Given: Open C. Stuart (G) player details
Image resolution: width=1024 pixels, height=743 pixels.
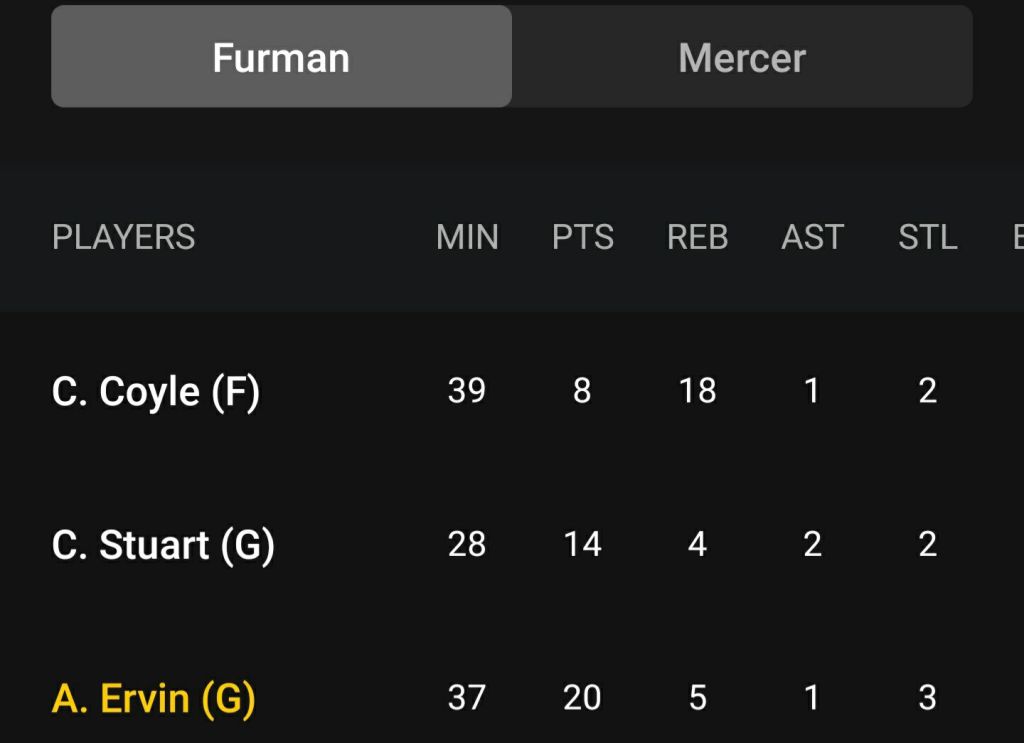Looking at the screenshot, I should tap(163, 545).
